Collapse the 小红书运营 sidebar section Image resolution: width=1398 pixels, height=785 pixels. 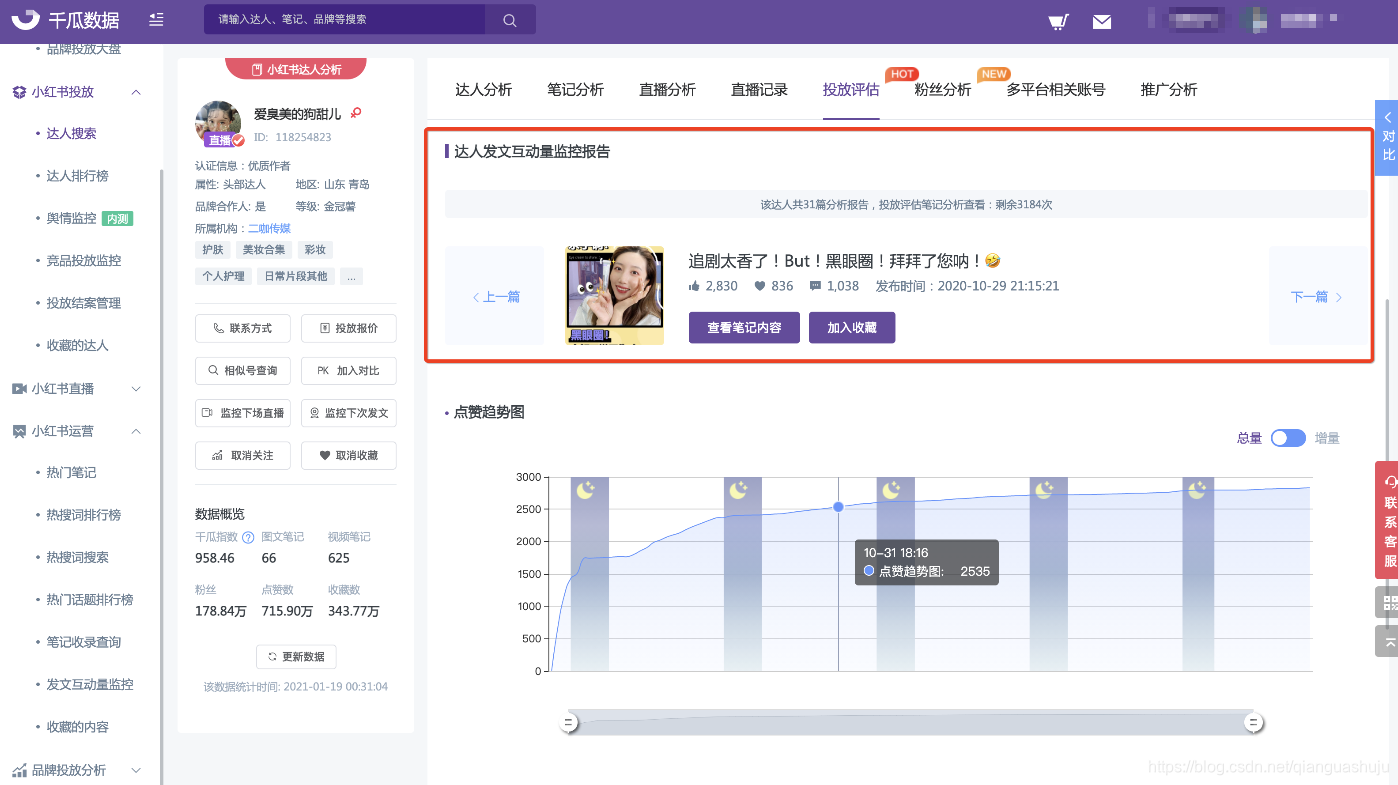136,432
